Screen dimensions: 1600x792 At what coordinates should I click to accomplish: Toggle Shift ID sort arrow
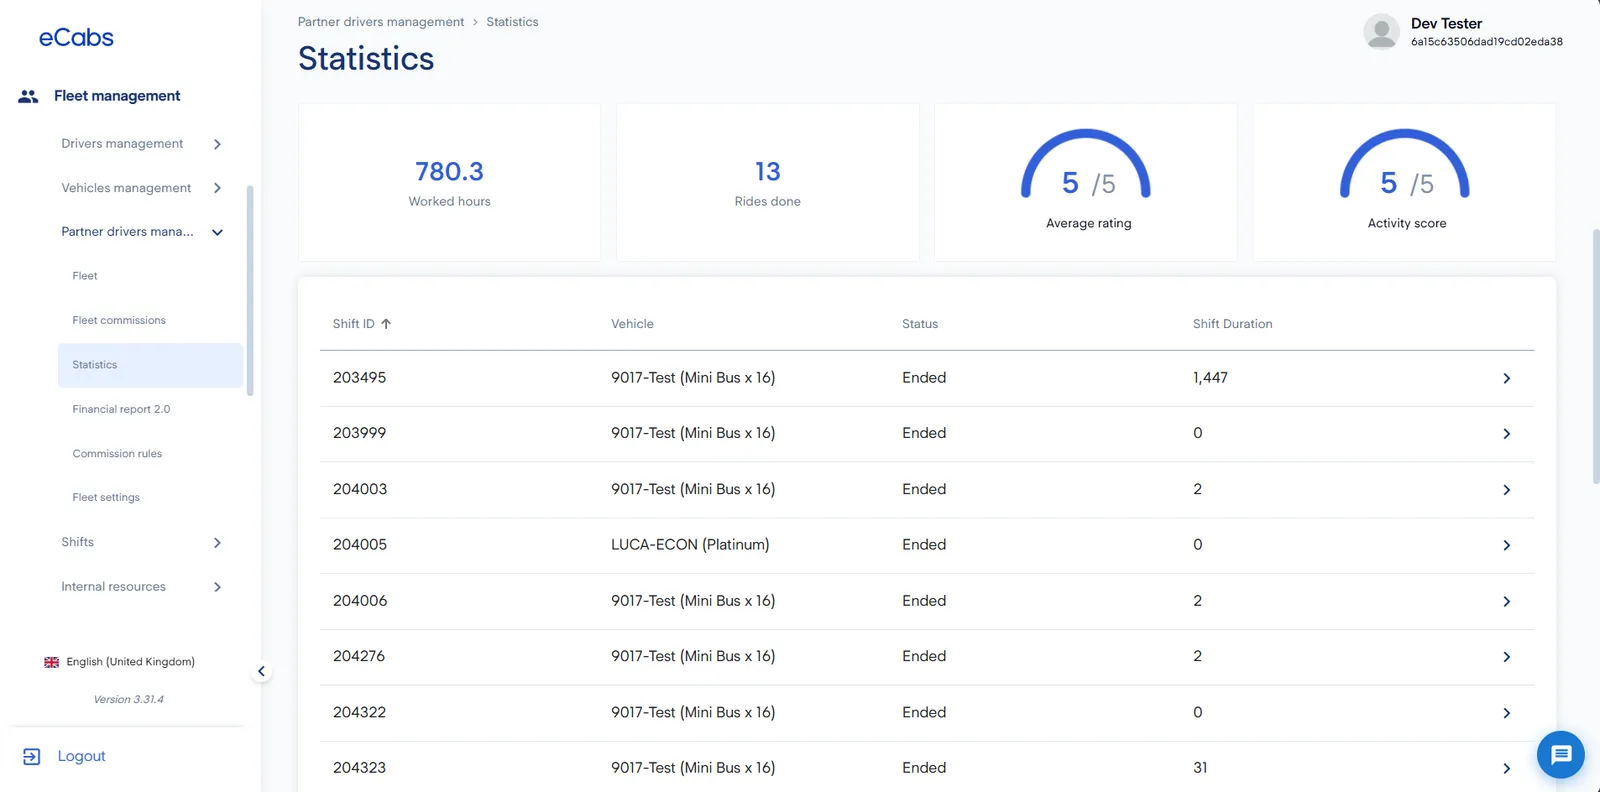[x=386, y=324]
